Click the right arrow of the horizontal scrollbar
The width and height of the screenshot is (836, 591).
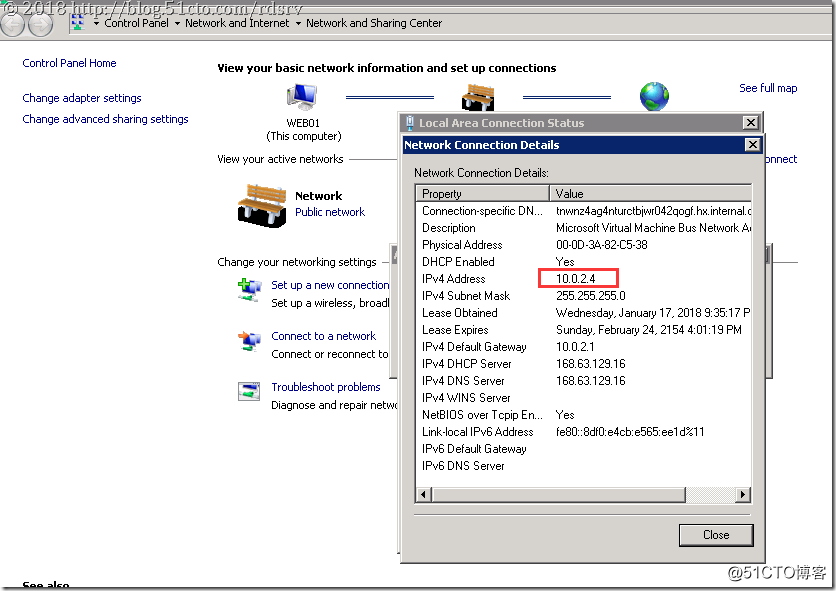743,494
